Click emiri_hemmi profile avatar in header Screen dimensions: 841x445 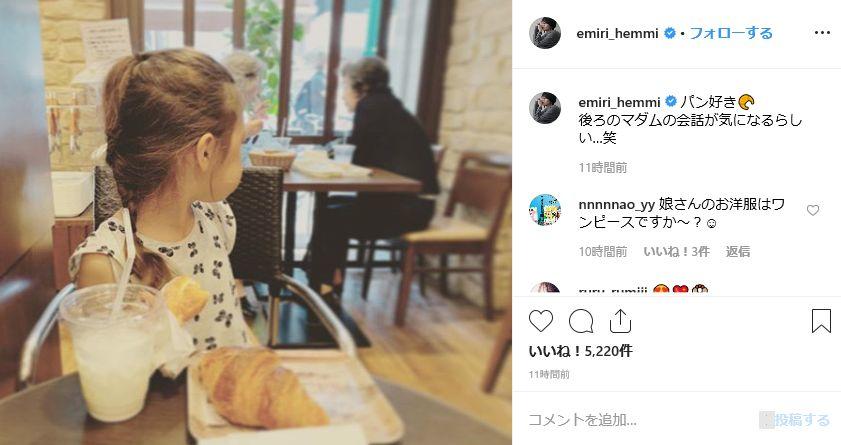545,33
